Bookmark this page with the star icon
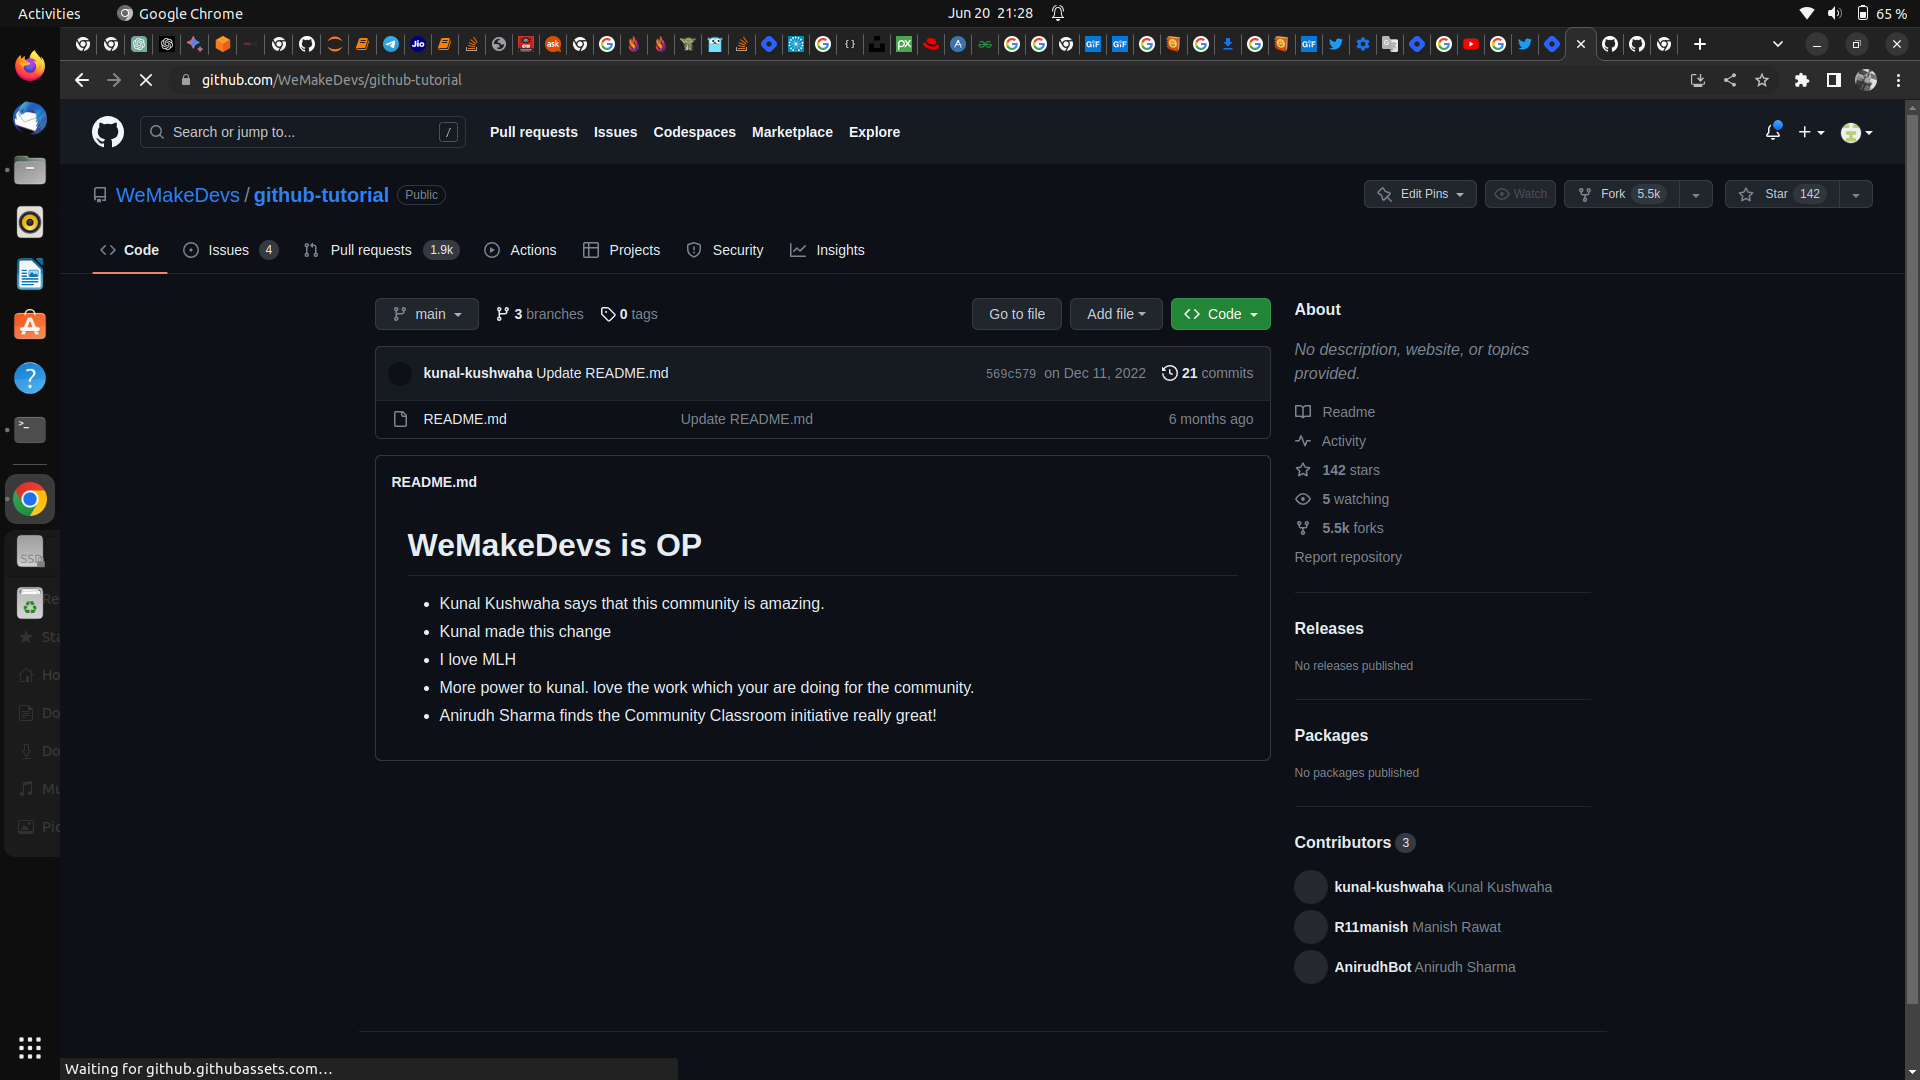 click(1762, 80)
